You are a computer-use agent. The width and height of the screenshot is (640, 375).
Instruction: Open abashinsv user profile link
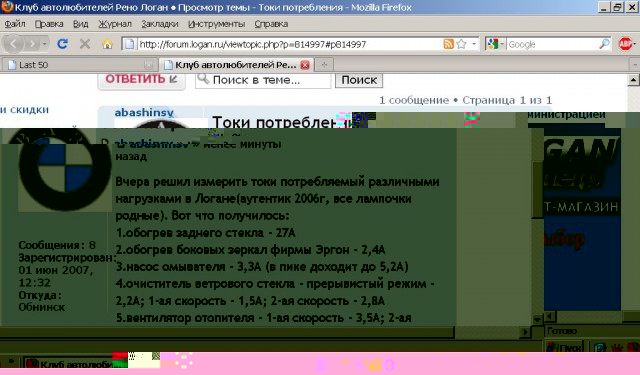[144, 112]
